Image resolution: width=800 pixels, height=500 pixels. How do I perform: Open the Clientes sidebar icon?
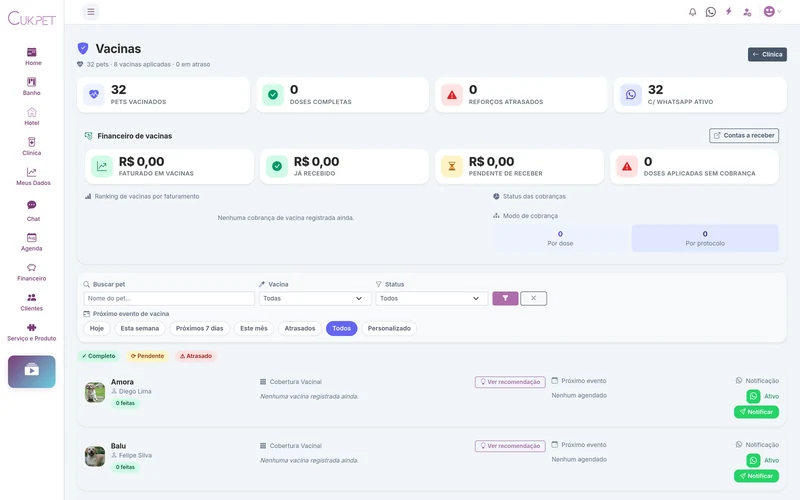coord(32,297)
